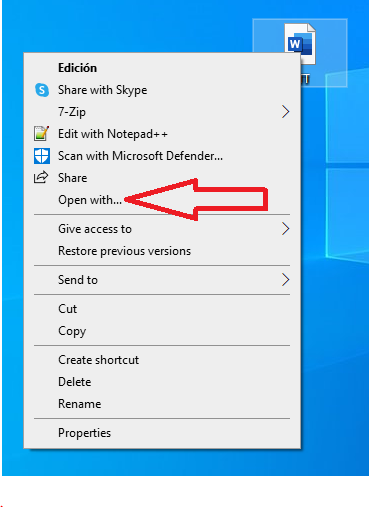Click the Skype icon in the context menu

point(42,90)
